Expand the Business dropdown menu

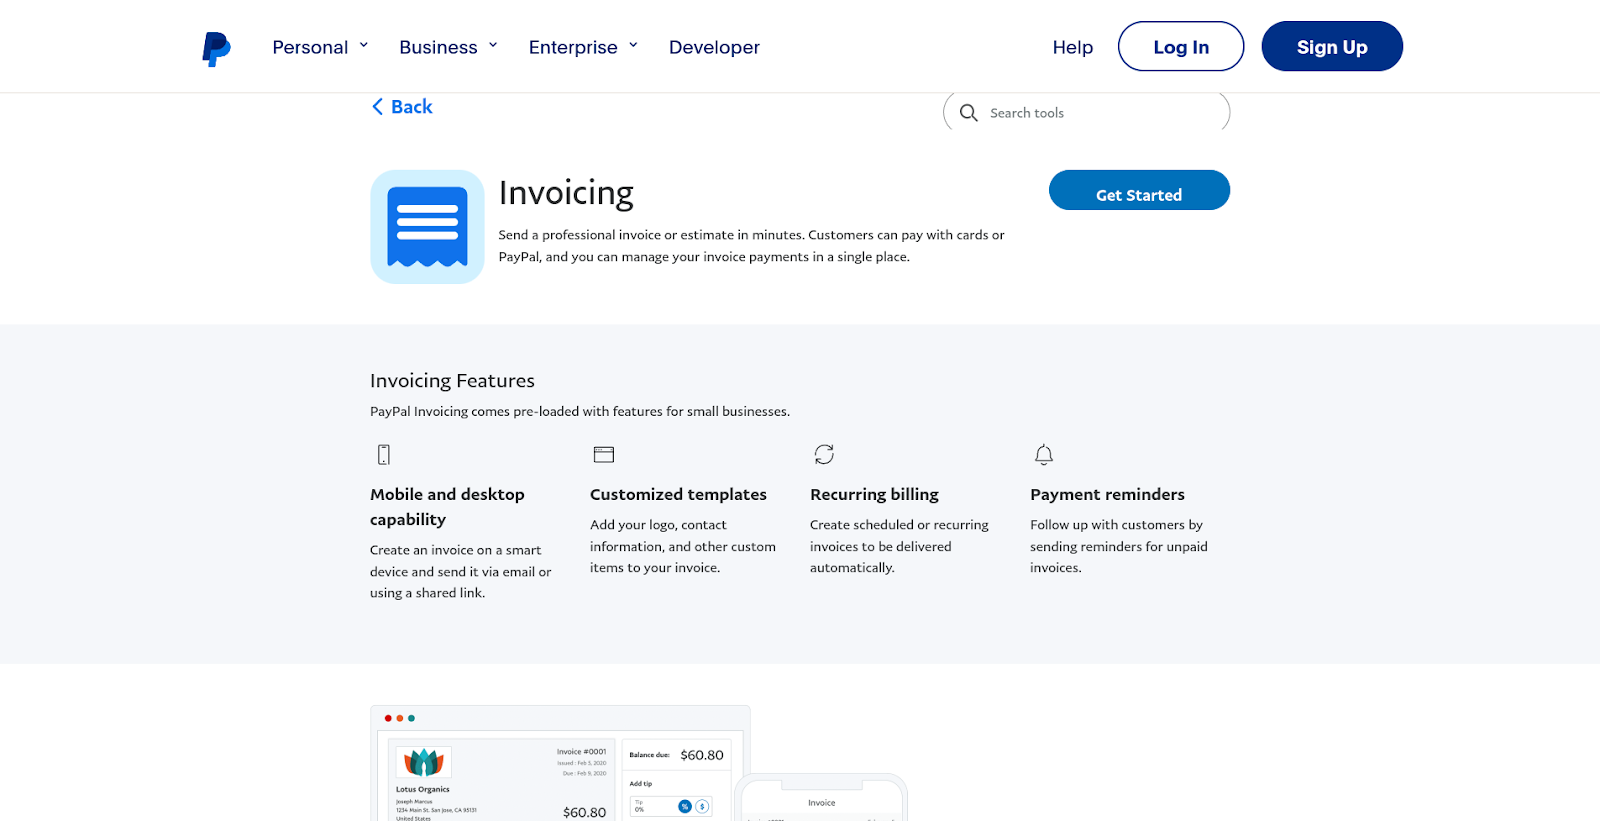[x=447, y=47]
